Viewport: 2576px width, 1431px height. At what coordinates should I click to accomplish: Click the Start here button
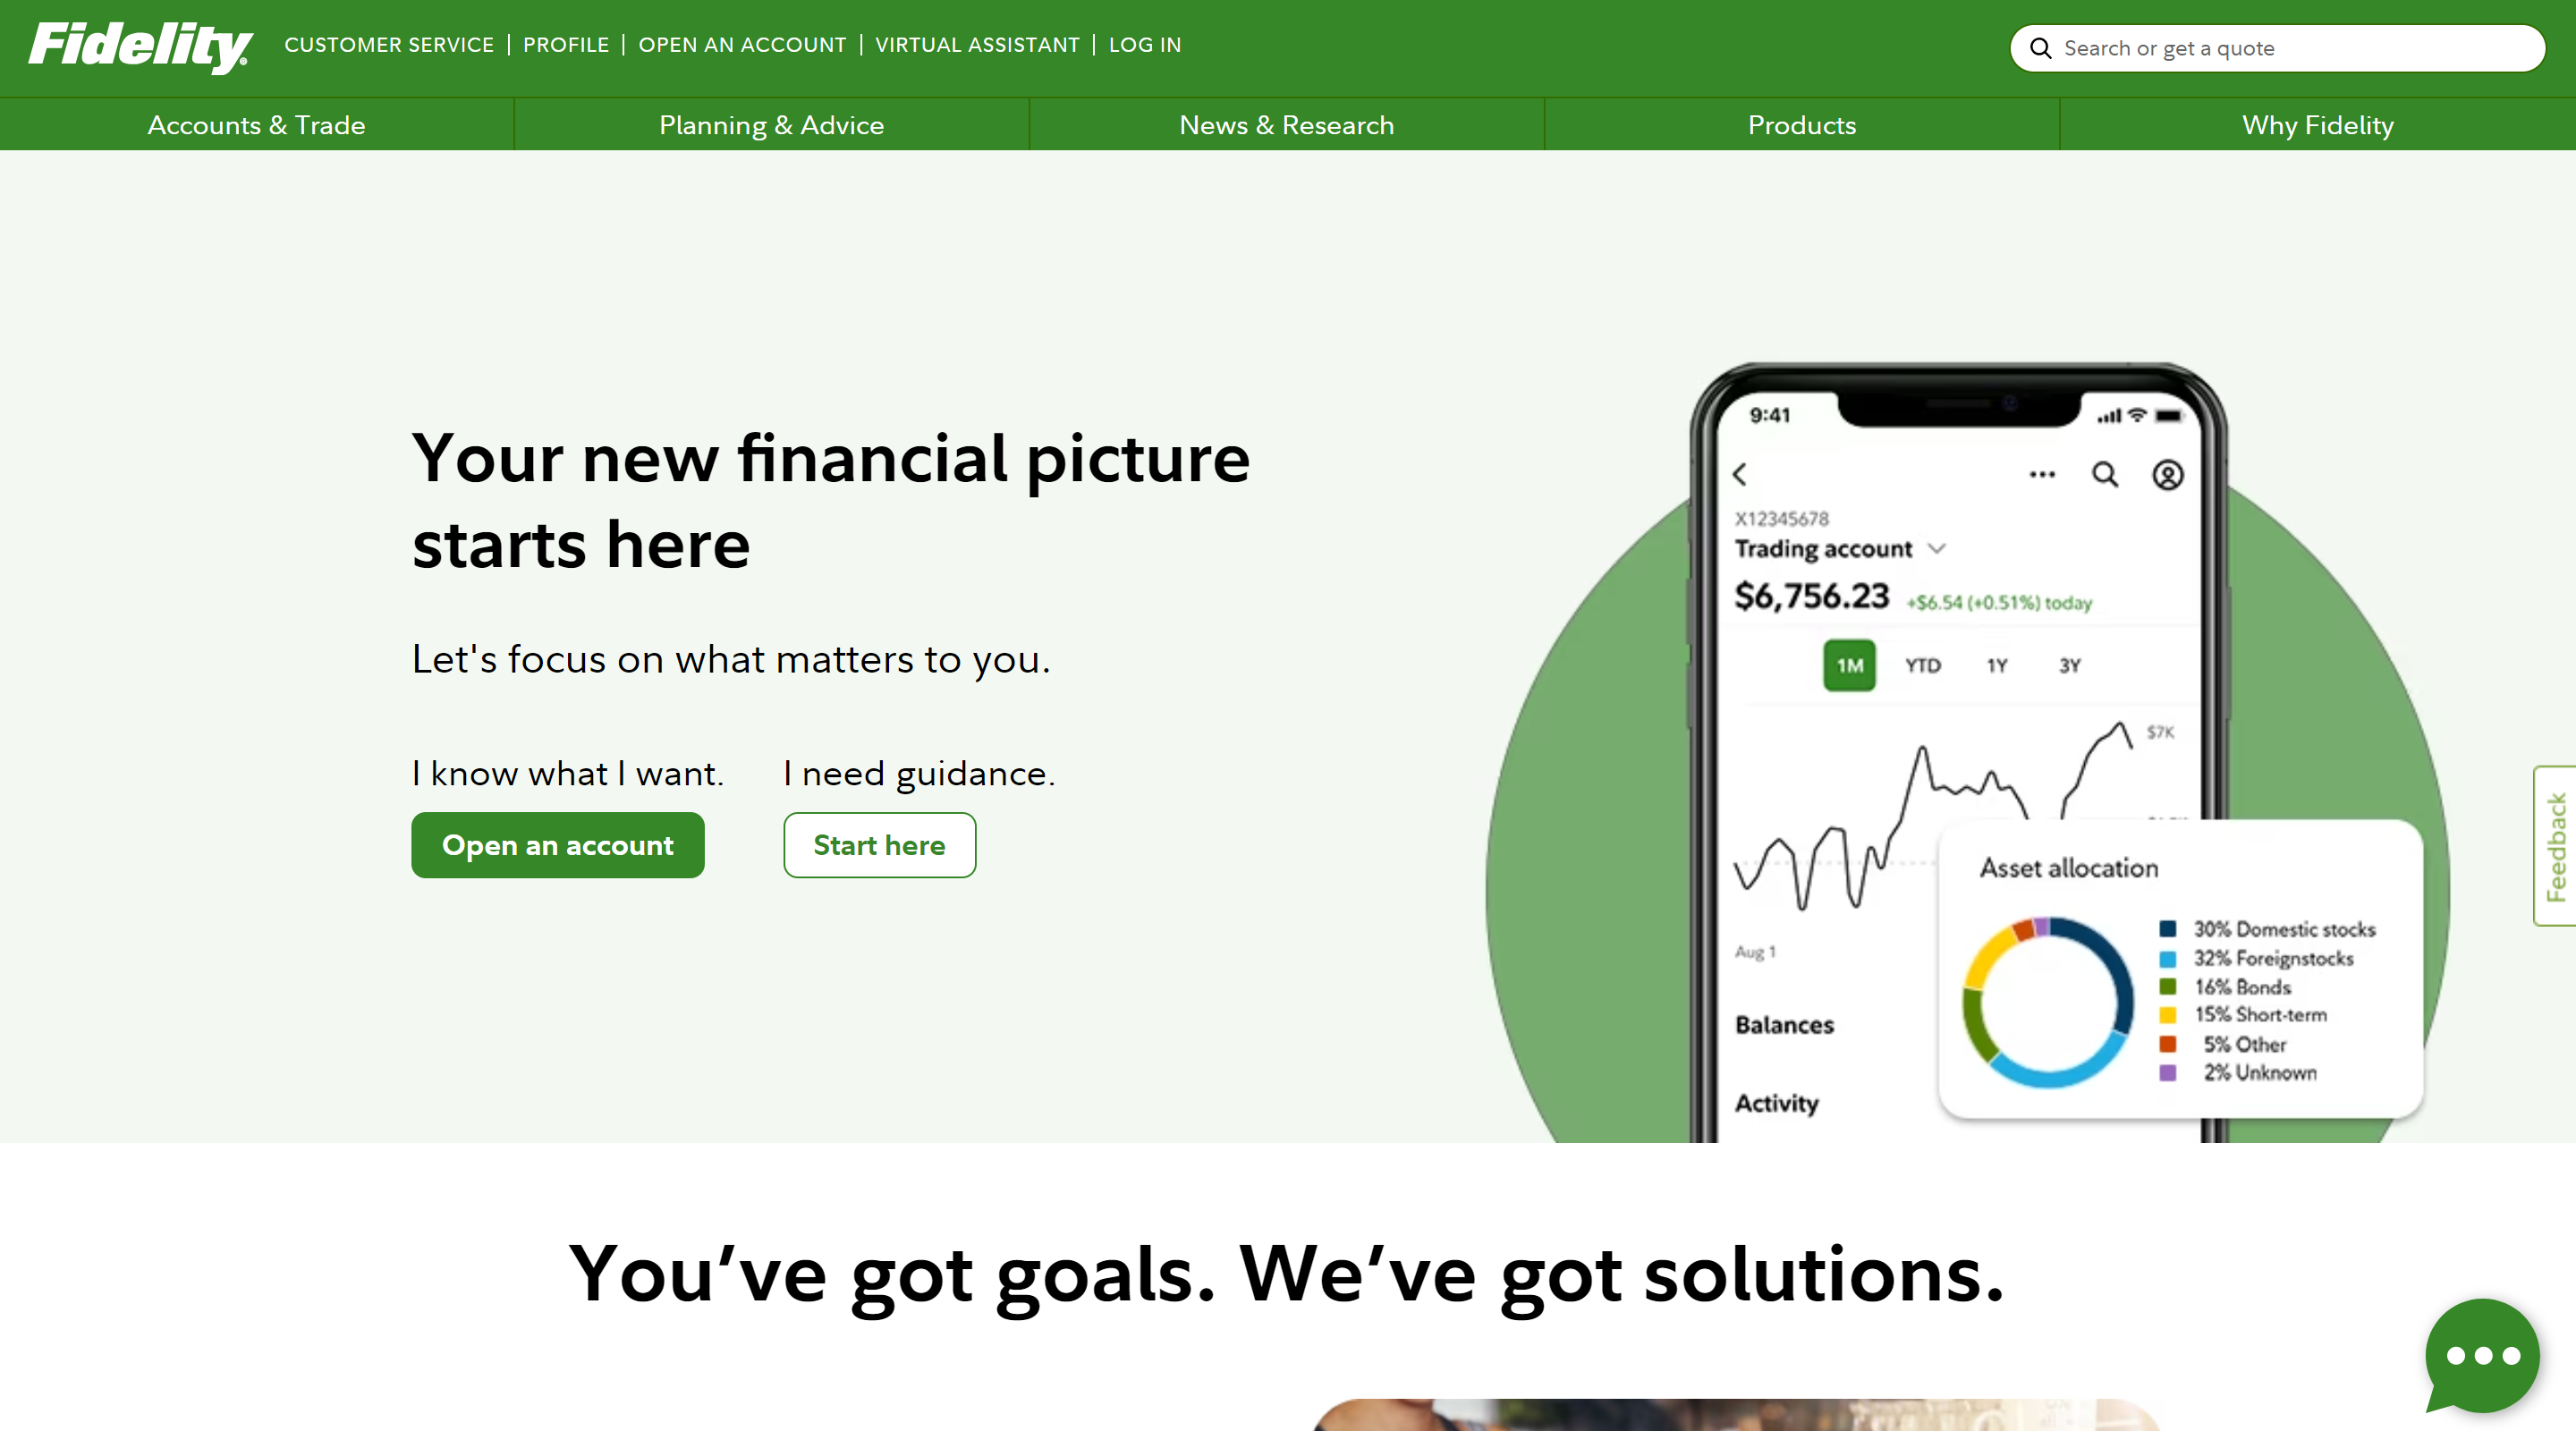tap(877, 844)
